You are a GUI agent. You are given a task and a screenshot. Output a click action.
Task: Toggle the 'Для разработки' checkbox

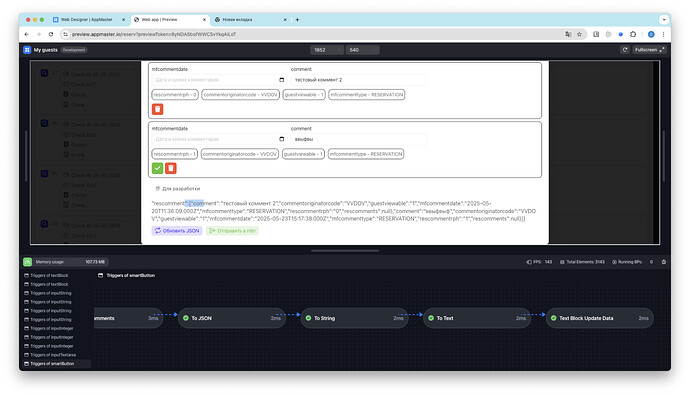coord(158,188)
